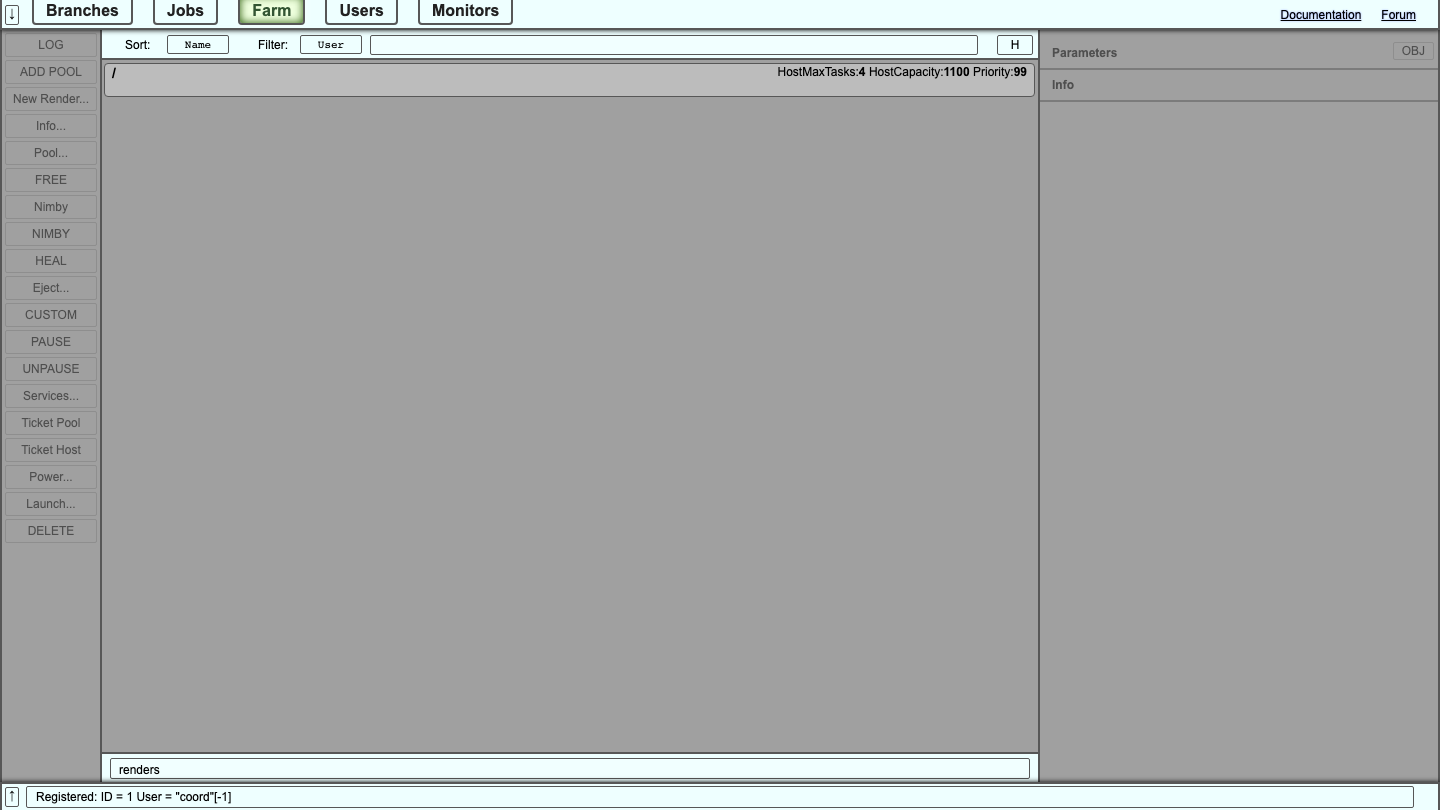Open the Branches tab
The width and height of the screenshot is (1440, 810).
point(82,11)
